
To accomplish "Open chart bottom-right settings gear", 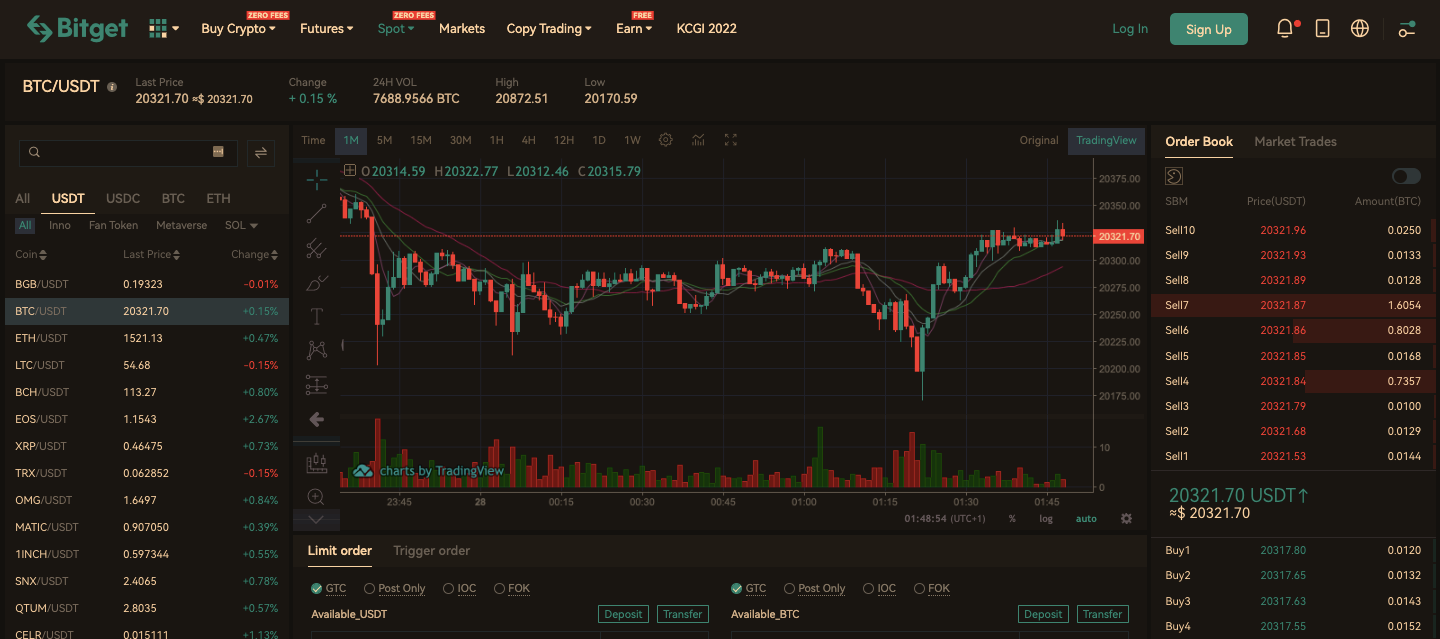I will (1127, 519).
